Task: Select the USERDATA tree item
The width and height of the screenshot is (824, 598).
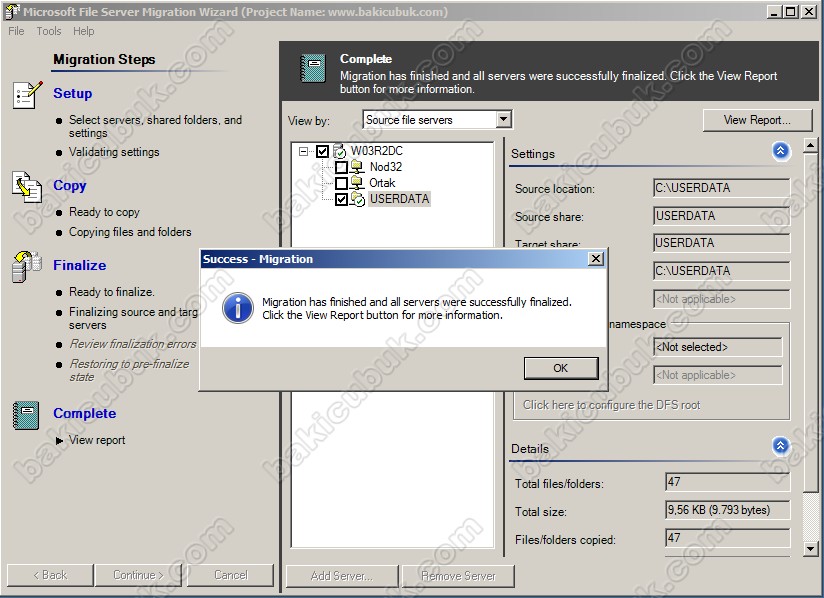Action: [x=399, y=199]
